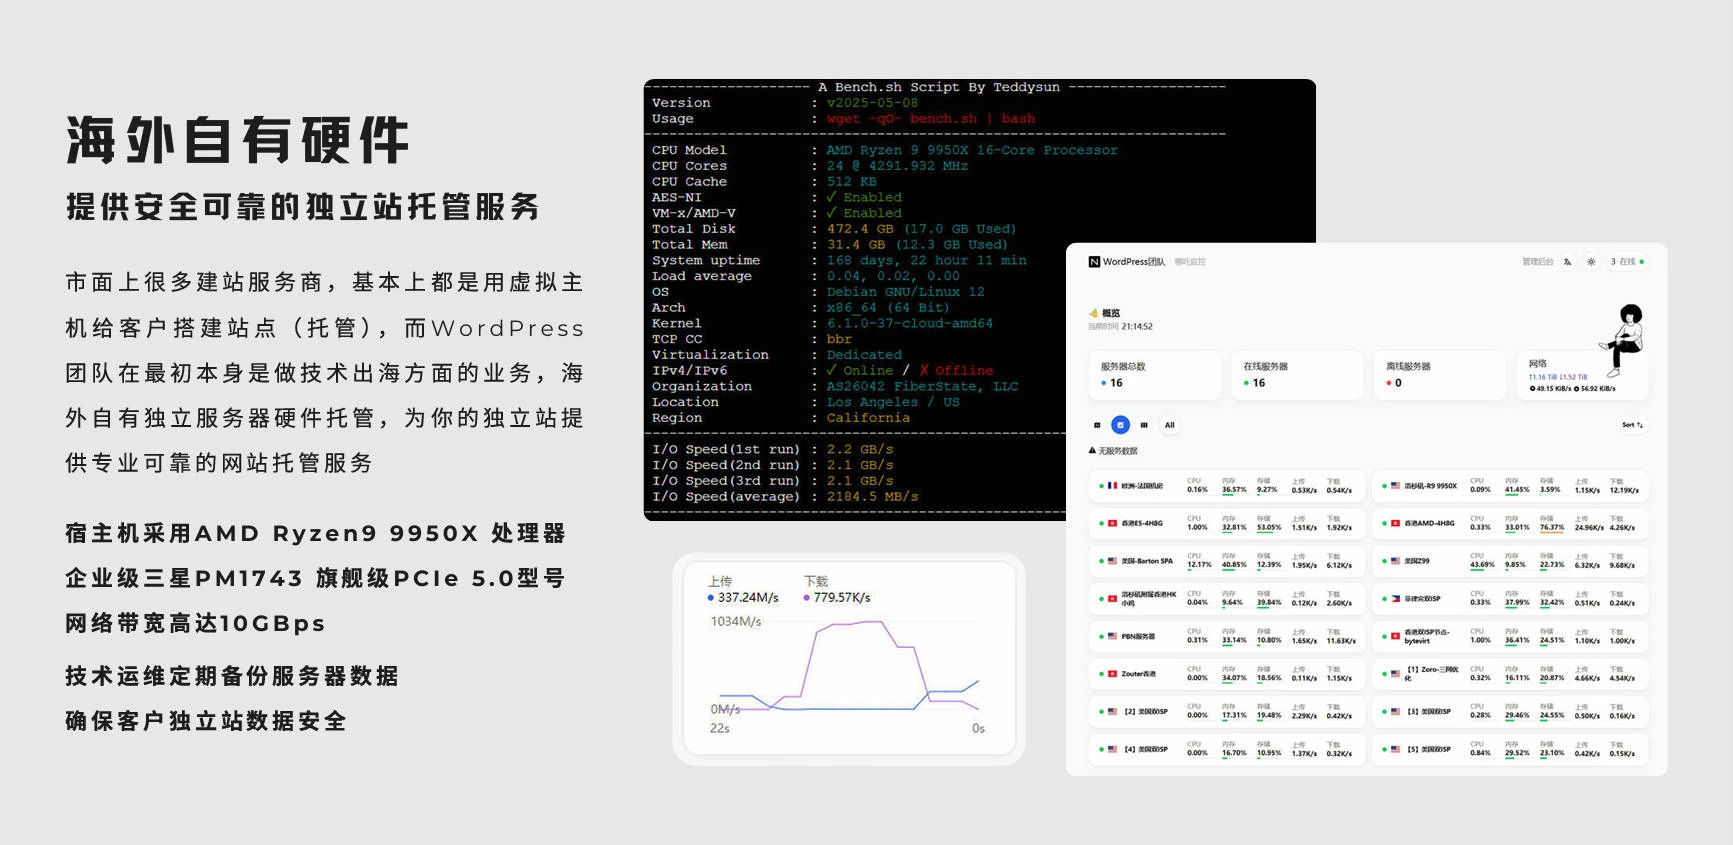Select the blue highlighted view mode button
Image resolution: width=1733 pixels, height=845 pixels.
(1120, 425)
